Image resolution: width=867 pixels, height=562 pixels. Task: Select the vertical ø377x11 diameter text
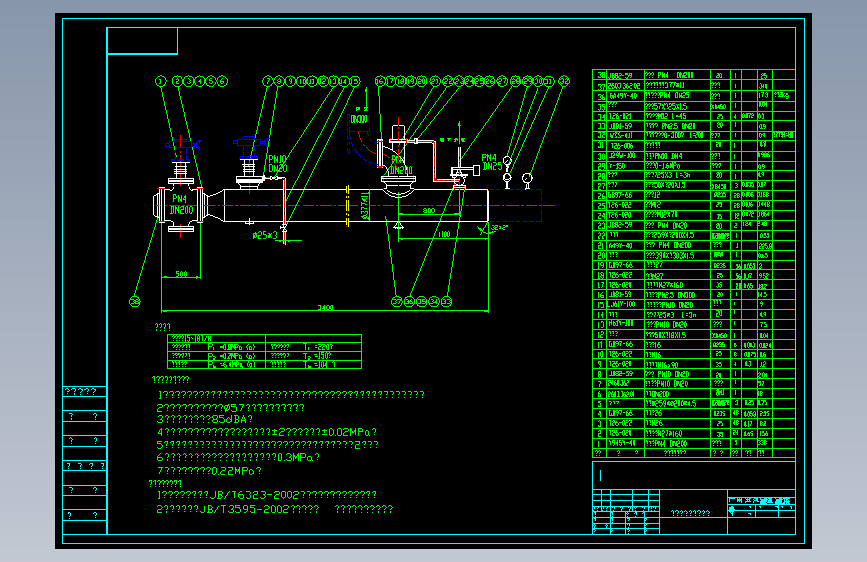pyautogui.click(x=364, y=206)
